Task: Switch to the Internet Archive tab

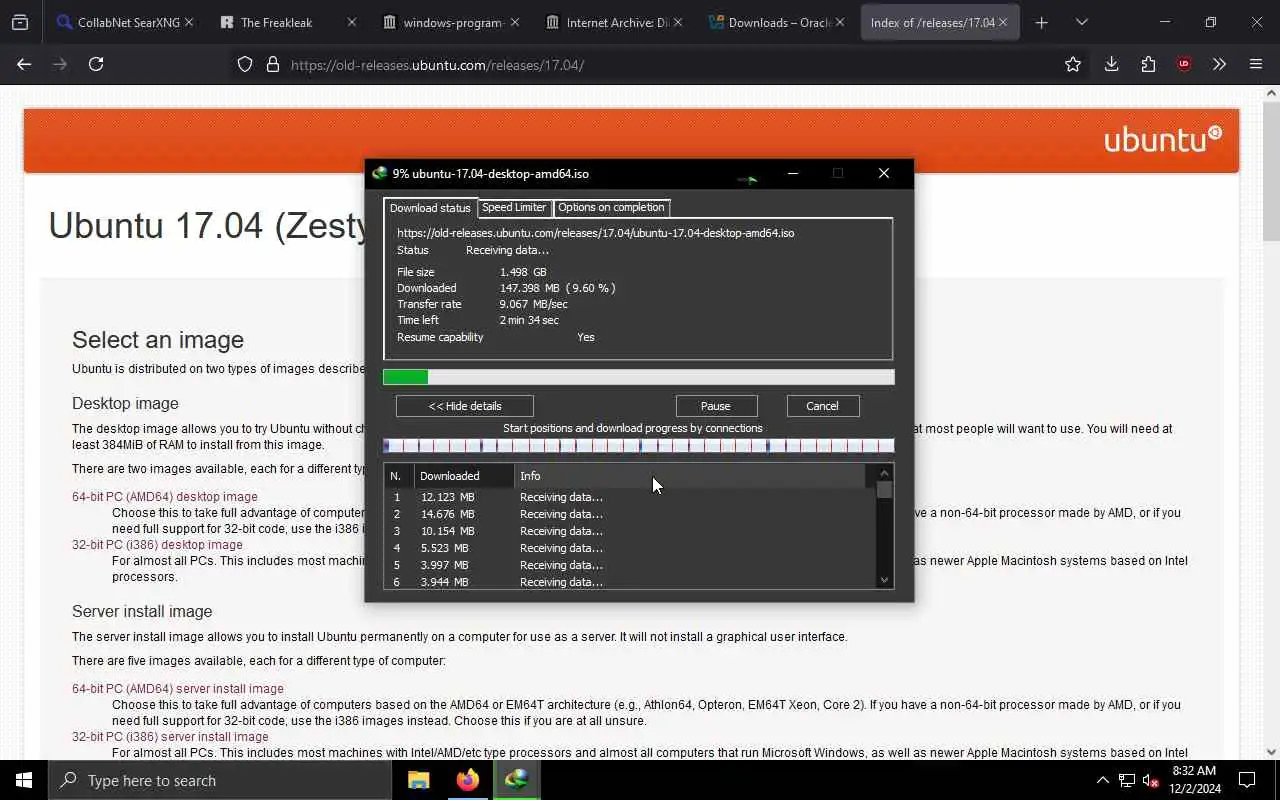Action: (x=616, y=22)
